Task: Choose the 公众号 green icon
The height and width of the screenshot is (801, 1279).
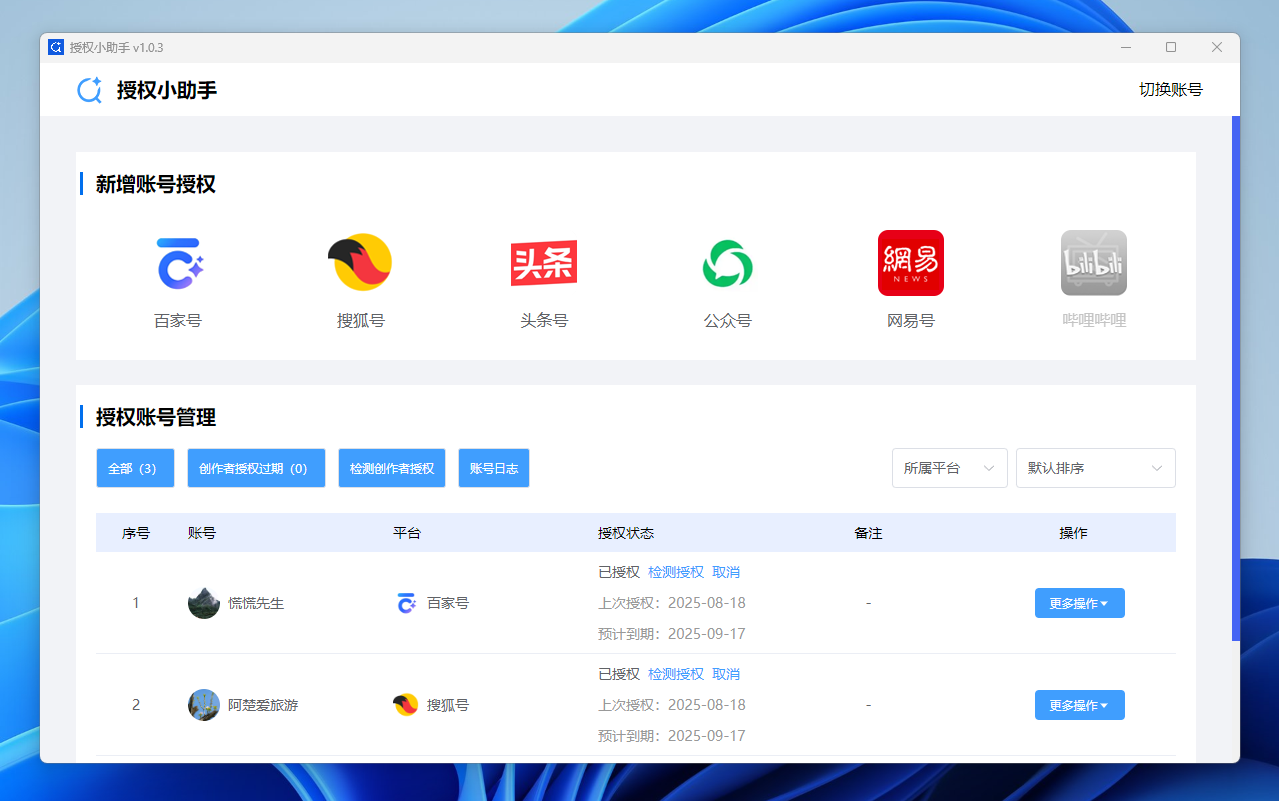Action: (x=727, y=264)
